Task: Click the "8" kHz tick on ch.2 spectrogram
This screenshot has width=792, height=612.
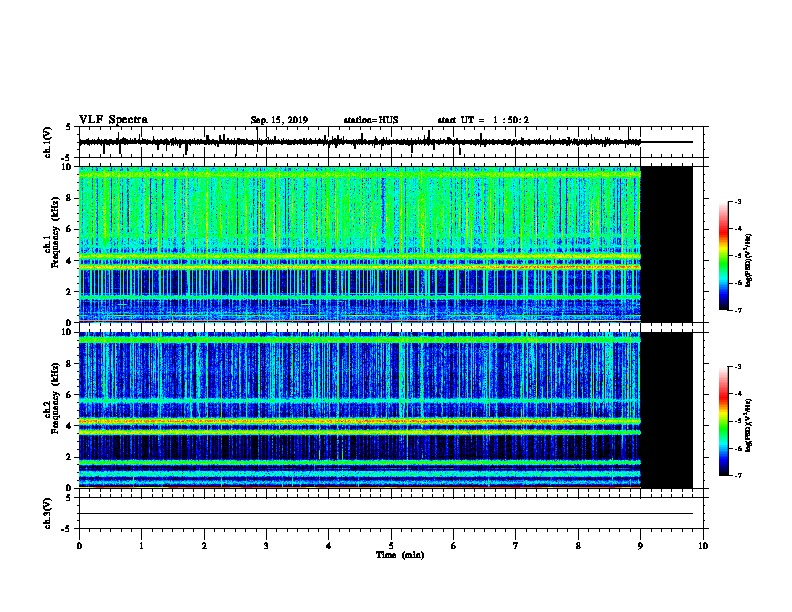Action: 69,364
